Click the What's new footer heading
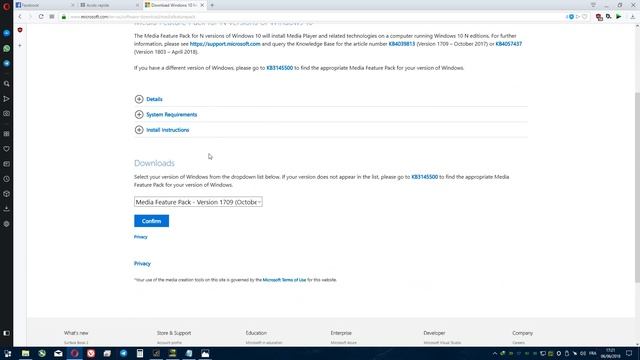The image size is (640, 360). pos(76,333)
